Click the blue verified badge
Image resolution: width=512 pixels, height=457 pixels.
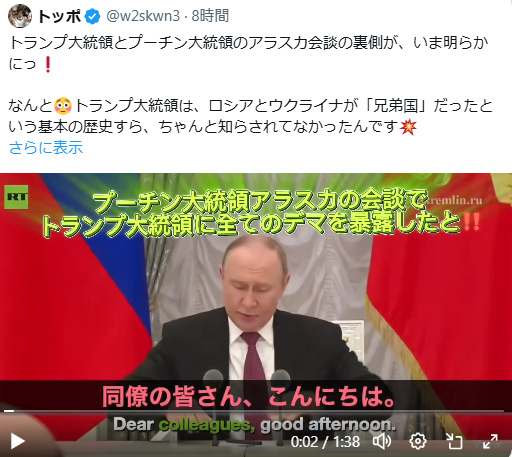click(x=92, y=16)
